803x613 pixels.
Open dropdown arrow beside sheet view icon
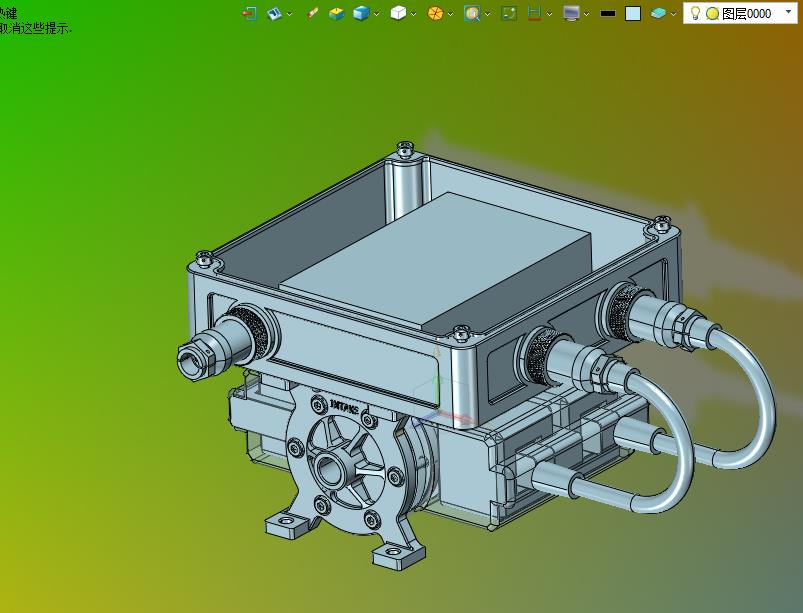289,14
